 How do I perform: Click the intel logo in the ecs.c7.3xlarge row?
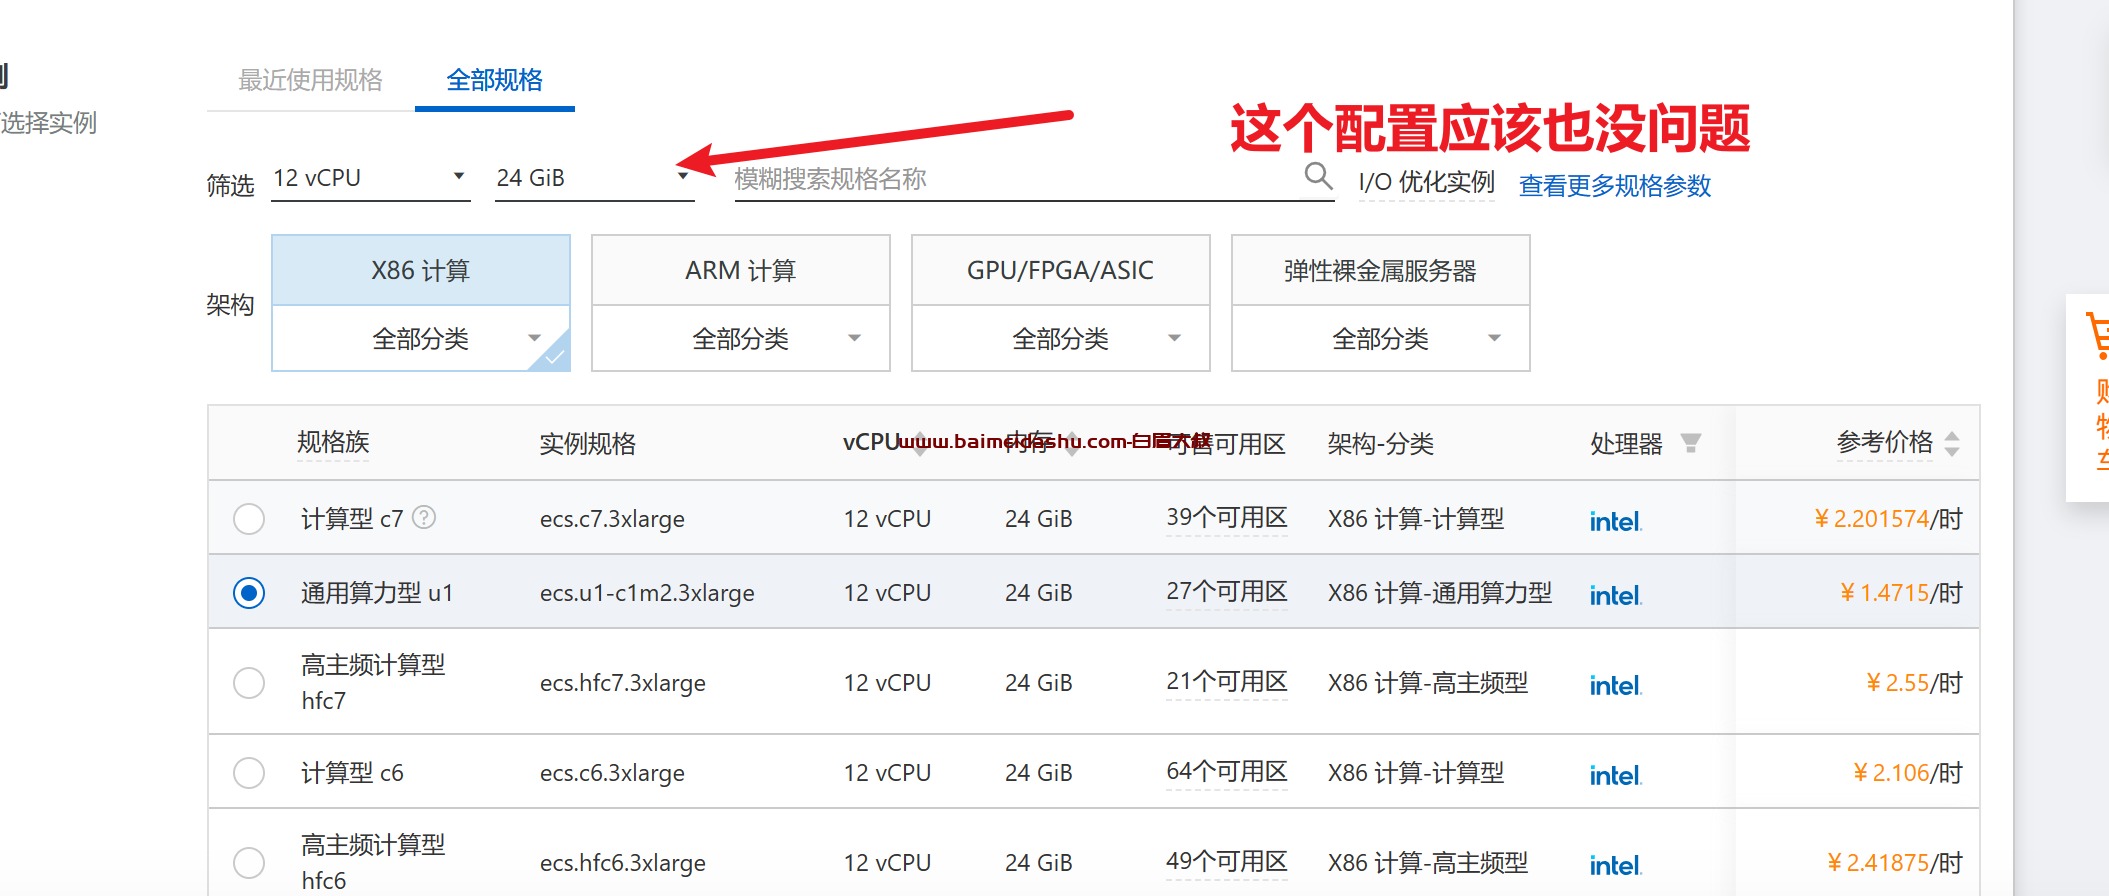tap(1615, 521)
